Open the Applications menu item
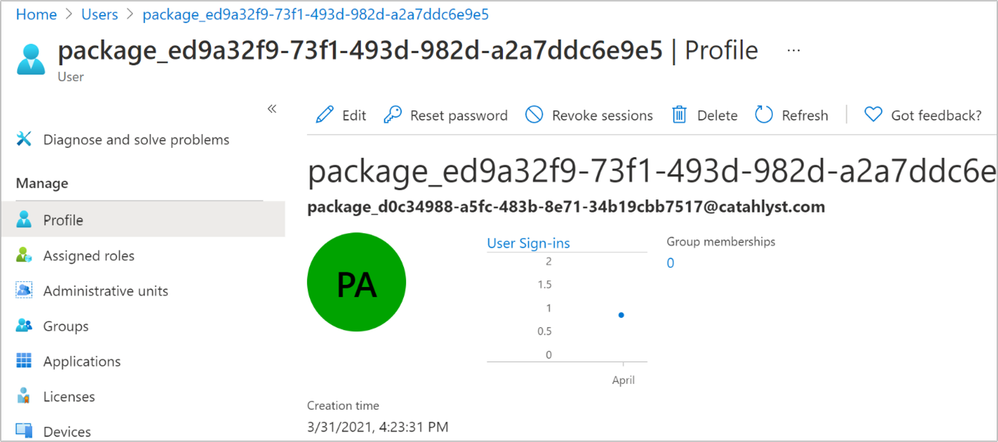Viewport: 998px width, 442px height. tap(81, 361)
